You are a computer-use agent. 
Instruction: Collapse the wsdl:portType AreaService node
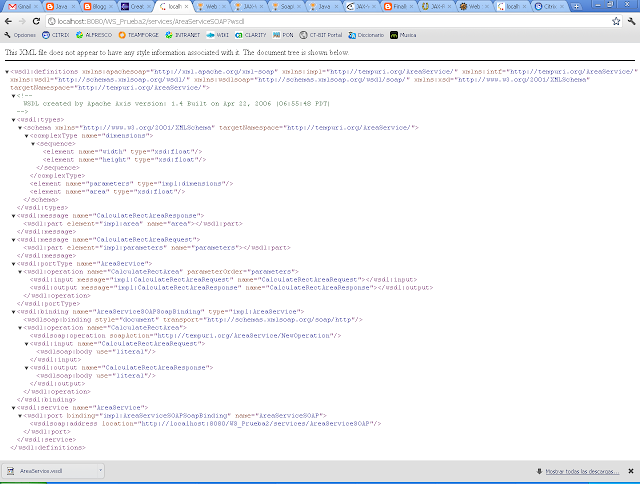(x=13, y=264)
